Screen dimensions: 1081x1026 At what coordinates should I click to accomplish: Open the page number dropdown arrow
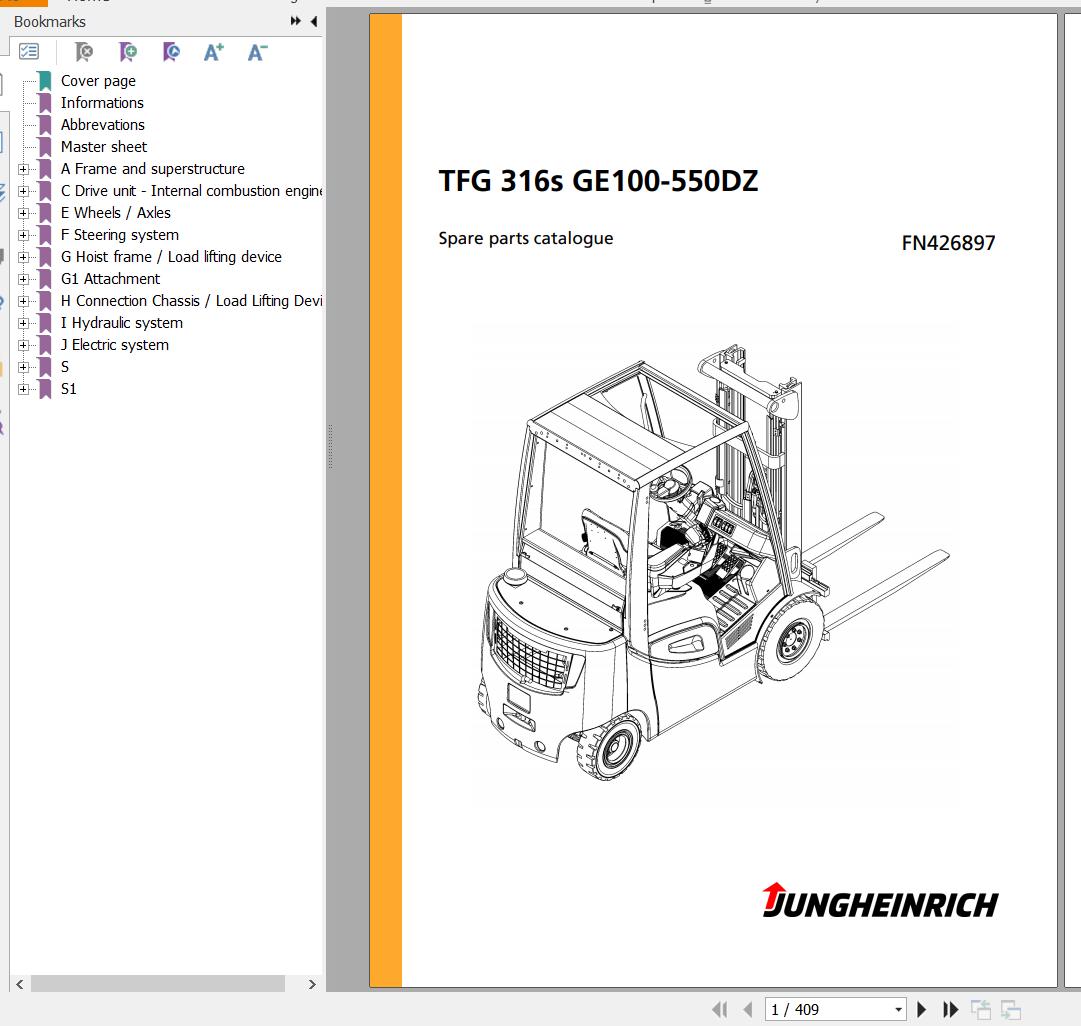point(898,1010)
